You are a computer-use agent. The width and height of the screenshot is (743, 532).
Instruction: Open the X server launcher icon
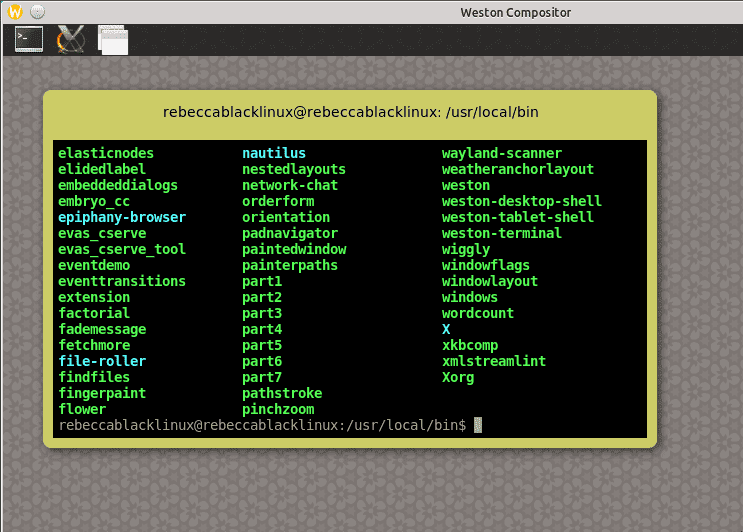70,39
